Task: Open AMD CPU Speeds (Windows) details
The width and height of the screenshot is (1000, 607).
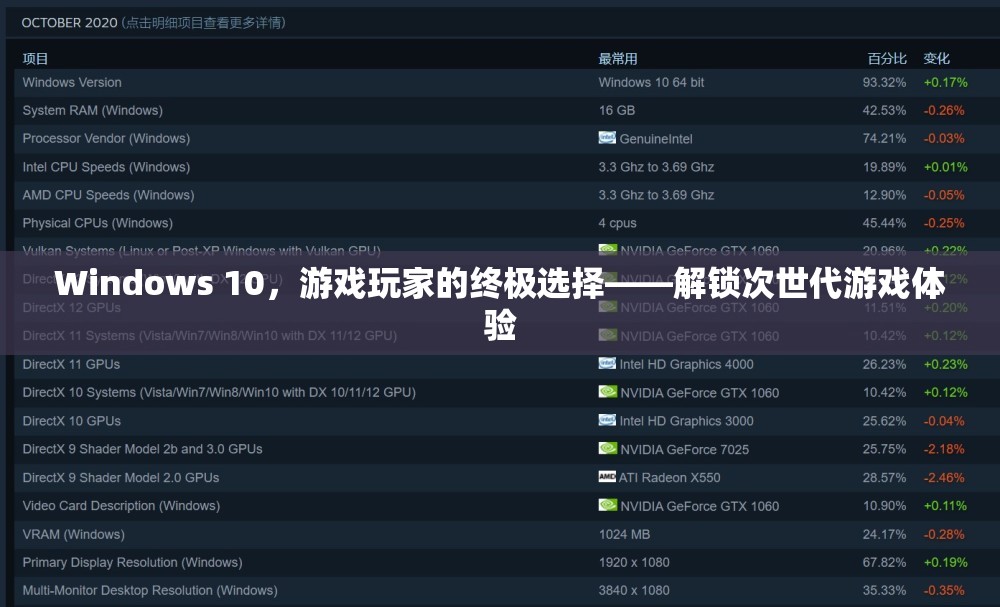Action: [x=108, y=195]
